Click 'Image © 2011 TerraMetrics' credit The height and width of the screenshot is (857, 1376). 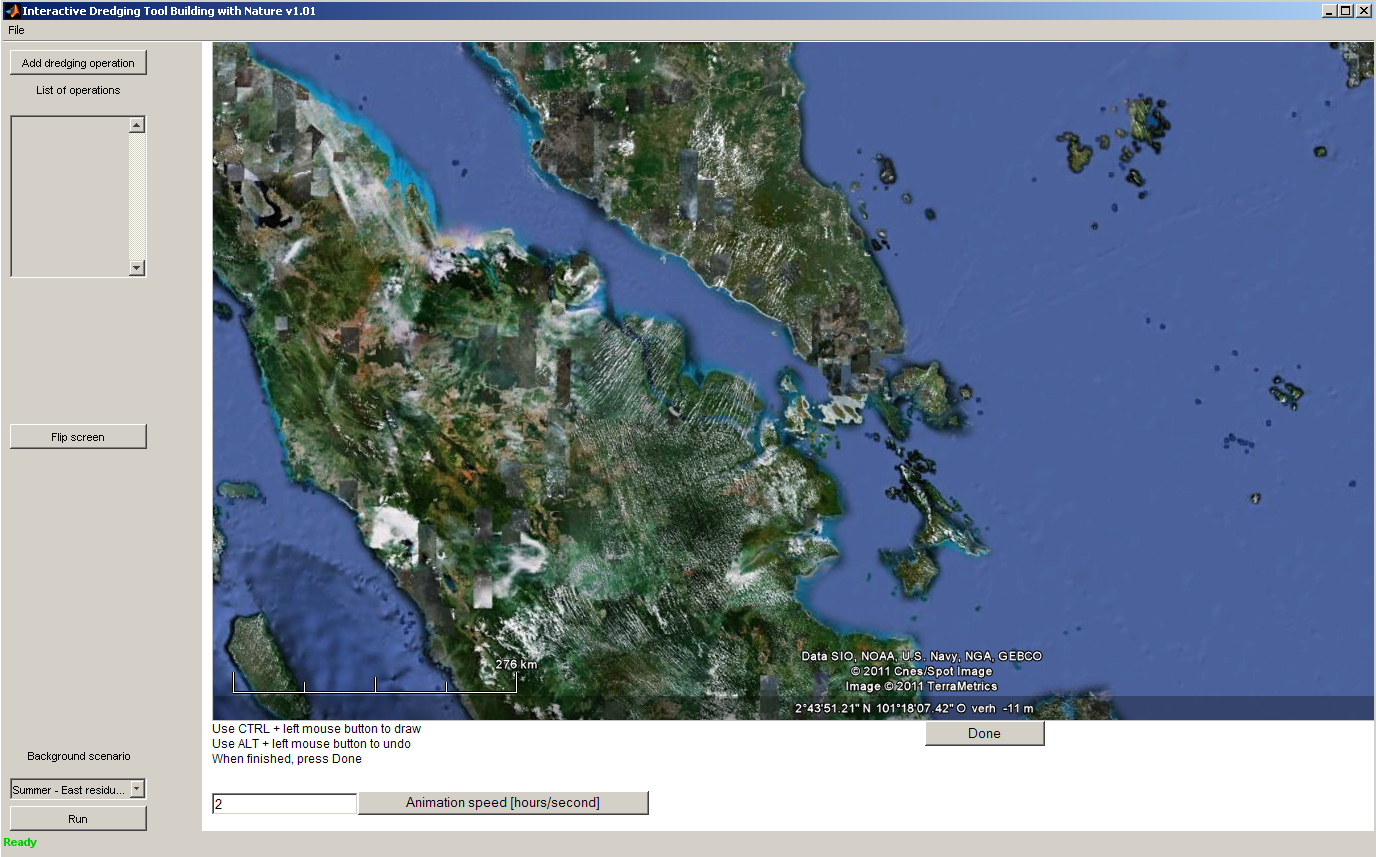pos(921,686)
